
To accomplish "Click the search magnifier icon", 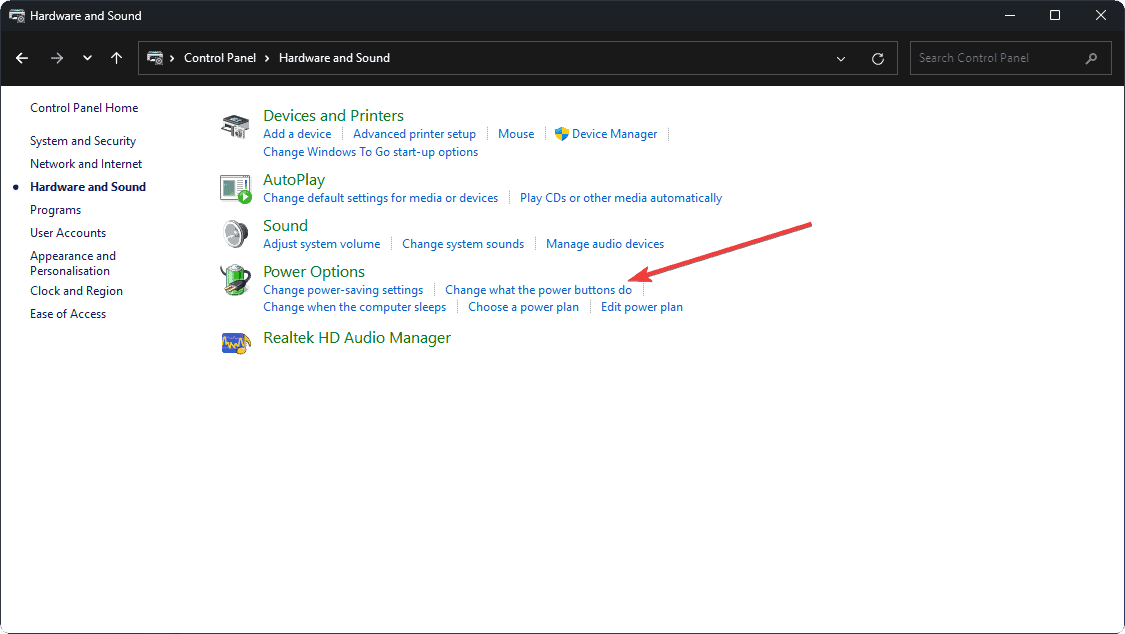I will coord(1092,58).
